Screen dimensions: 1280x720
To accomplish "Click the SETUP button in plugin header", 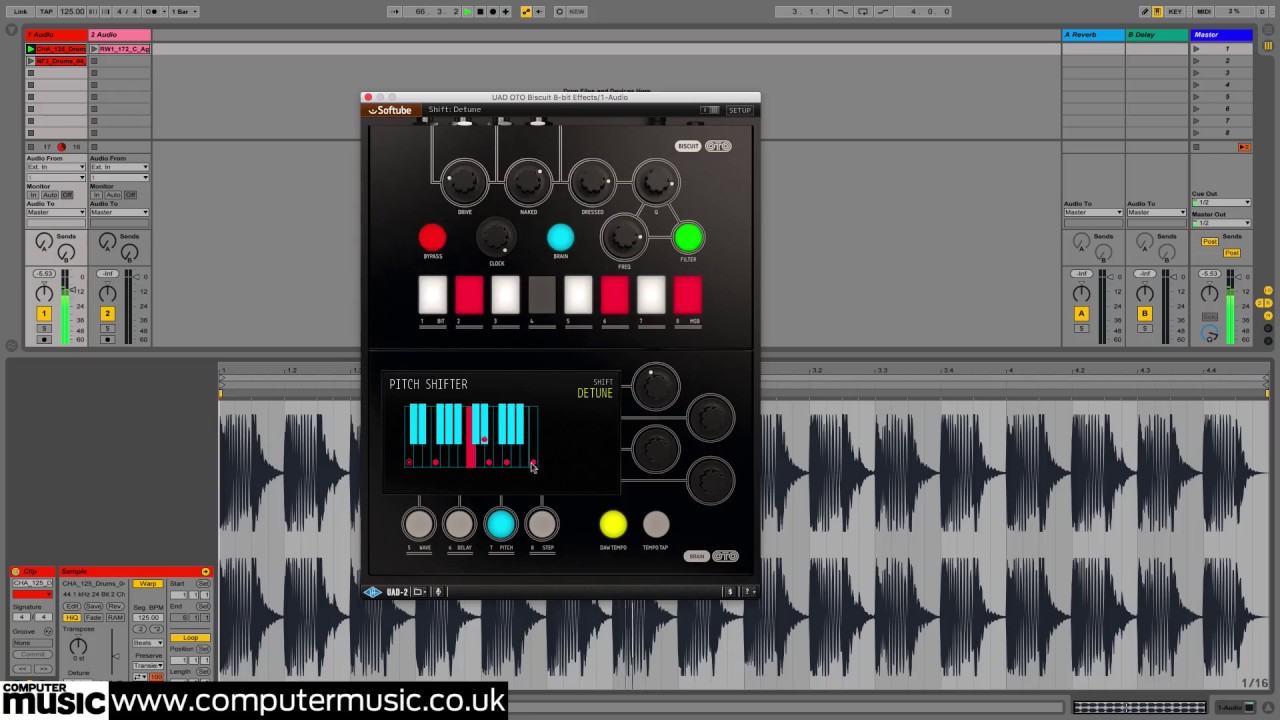I will [x=740, y=110].
